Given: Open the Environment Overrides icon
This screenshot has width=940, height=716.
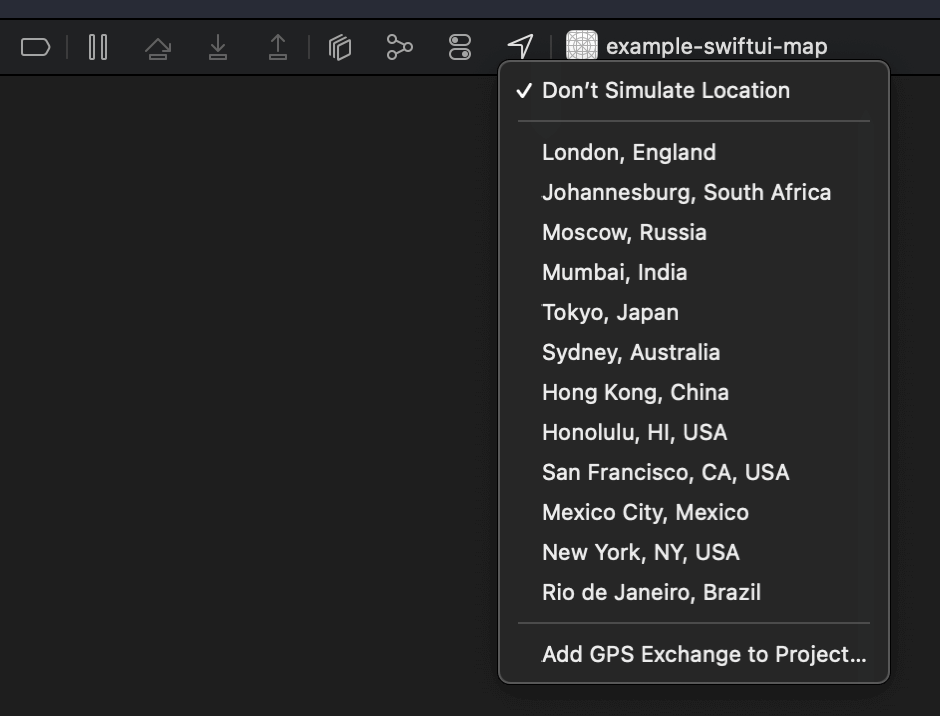Looking at the screenshot, I should (x=460, y=47).
